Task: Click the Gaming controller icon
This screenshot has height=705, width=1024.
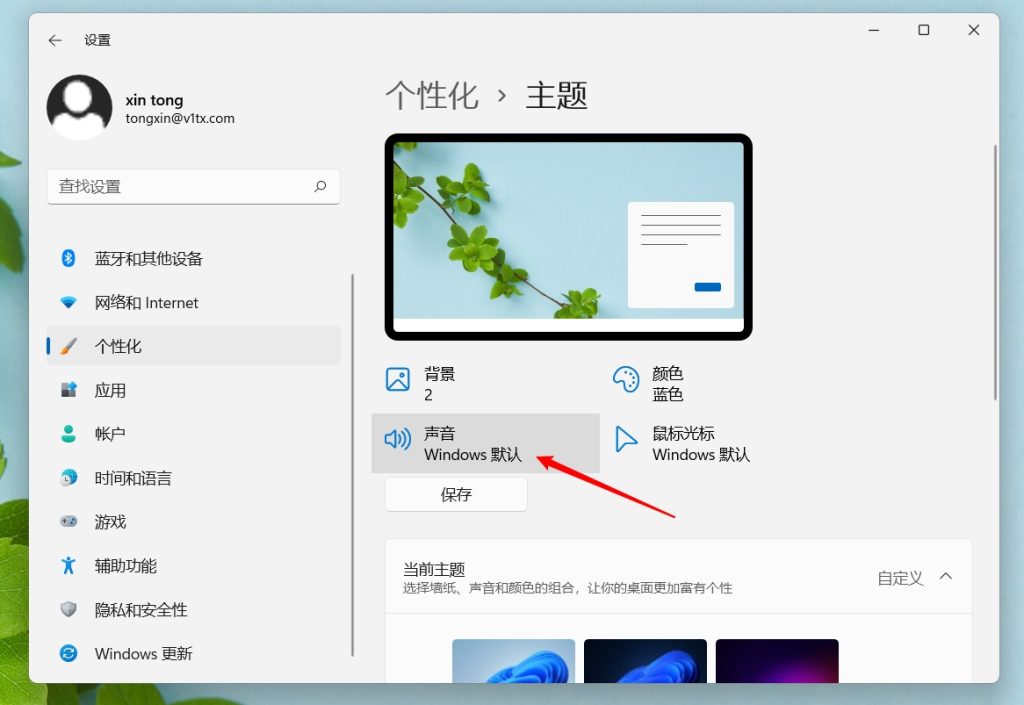Action: [x=69, y=522]
